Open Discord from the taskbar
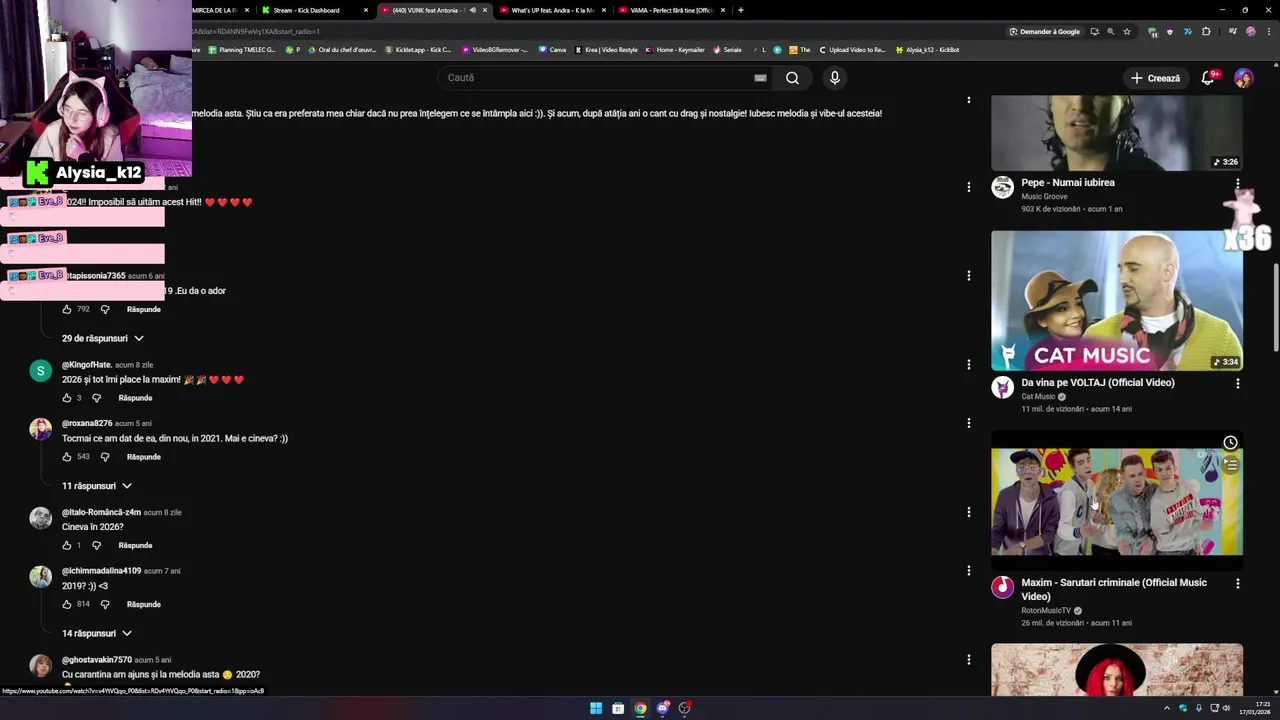The image size is (1280, 720). (662, 708)
